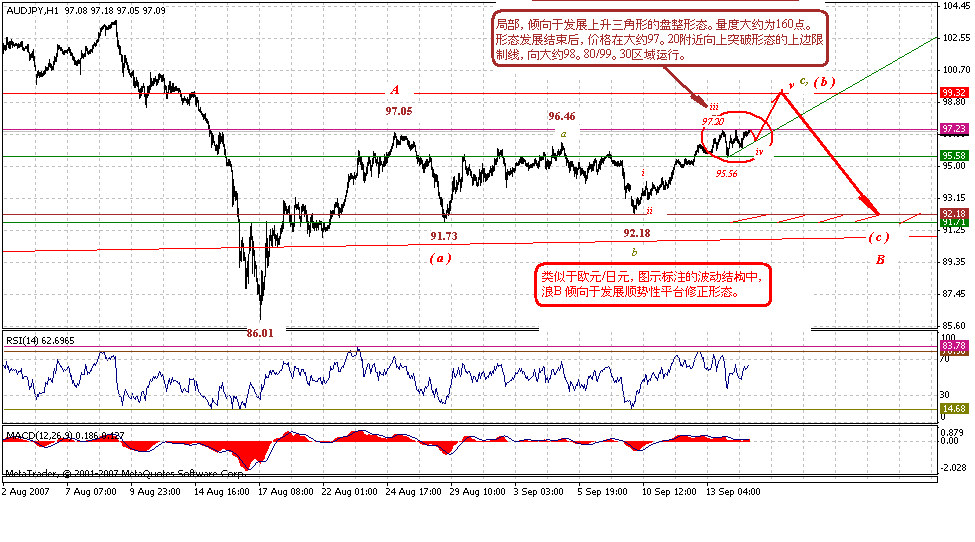
Task: Select the lower Chinese annotation about 浪B
Action: (653, 285)
